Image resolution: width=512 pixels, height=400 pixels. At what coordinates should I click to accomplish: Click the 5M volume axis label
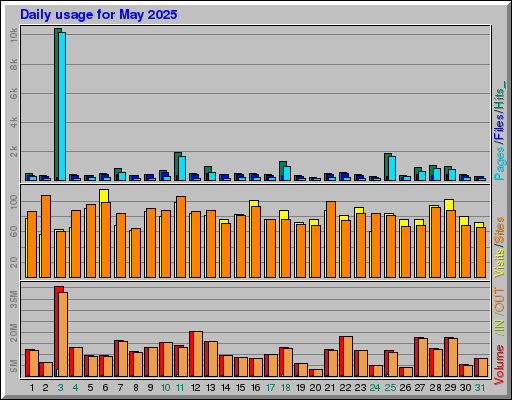click(x=13, y=366)
